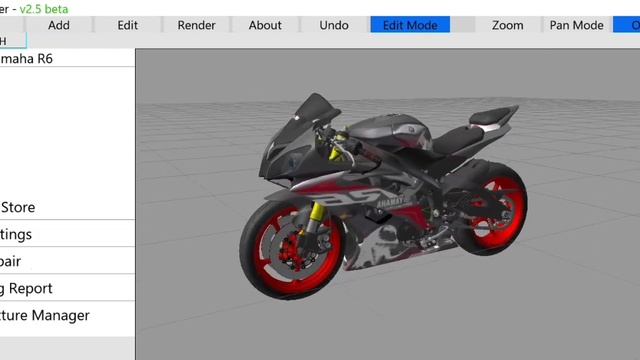This screenshot has height=360, width=640.
Task: Select the Yamaha R6 list entry
Action: pyautogui.click(x=67, y=58)
